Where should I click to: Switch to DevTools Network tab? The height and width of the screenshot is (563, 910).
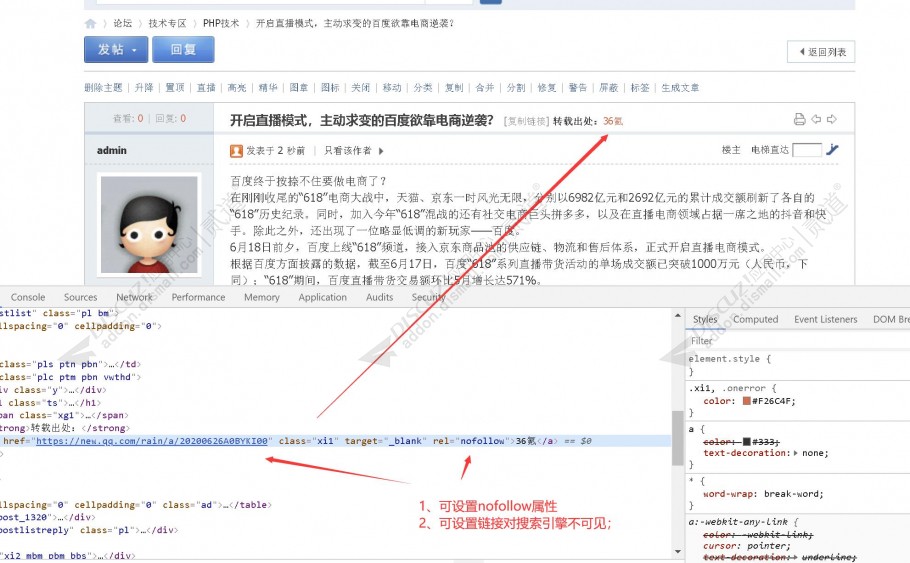click(x=134, y=297)
